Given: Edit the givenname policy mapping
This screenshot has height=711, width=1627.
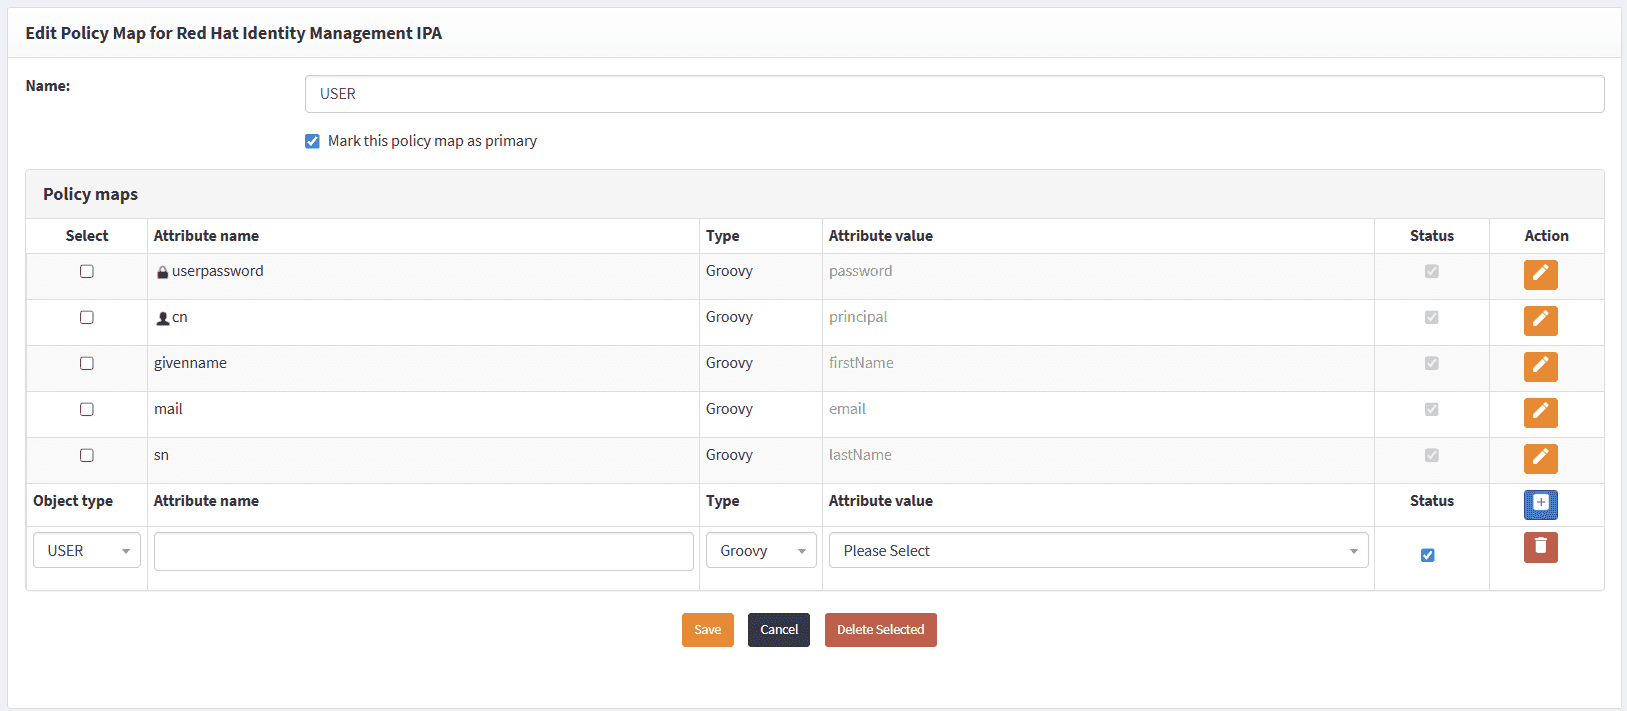Looking at the screenshot, I should pyautogui.click(x=1540, y=366).
